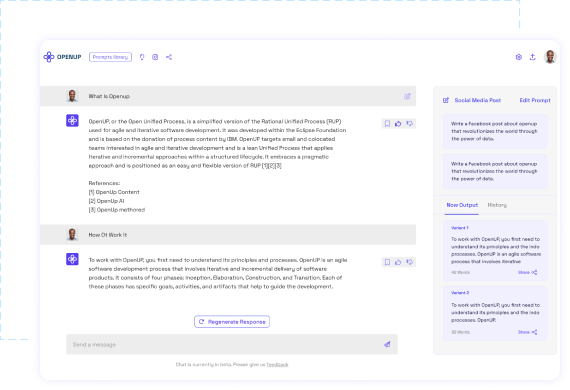Open settings via the gear icon

click(x=519, y=57)
